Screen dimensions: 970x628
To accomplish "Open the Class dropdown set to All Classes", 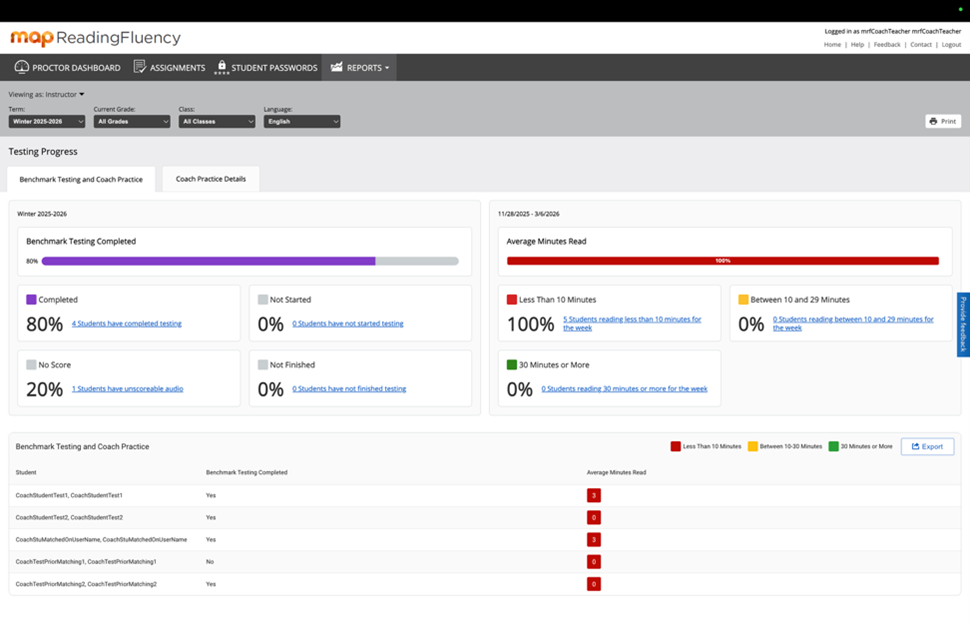I will click(217, 121).
